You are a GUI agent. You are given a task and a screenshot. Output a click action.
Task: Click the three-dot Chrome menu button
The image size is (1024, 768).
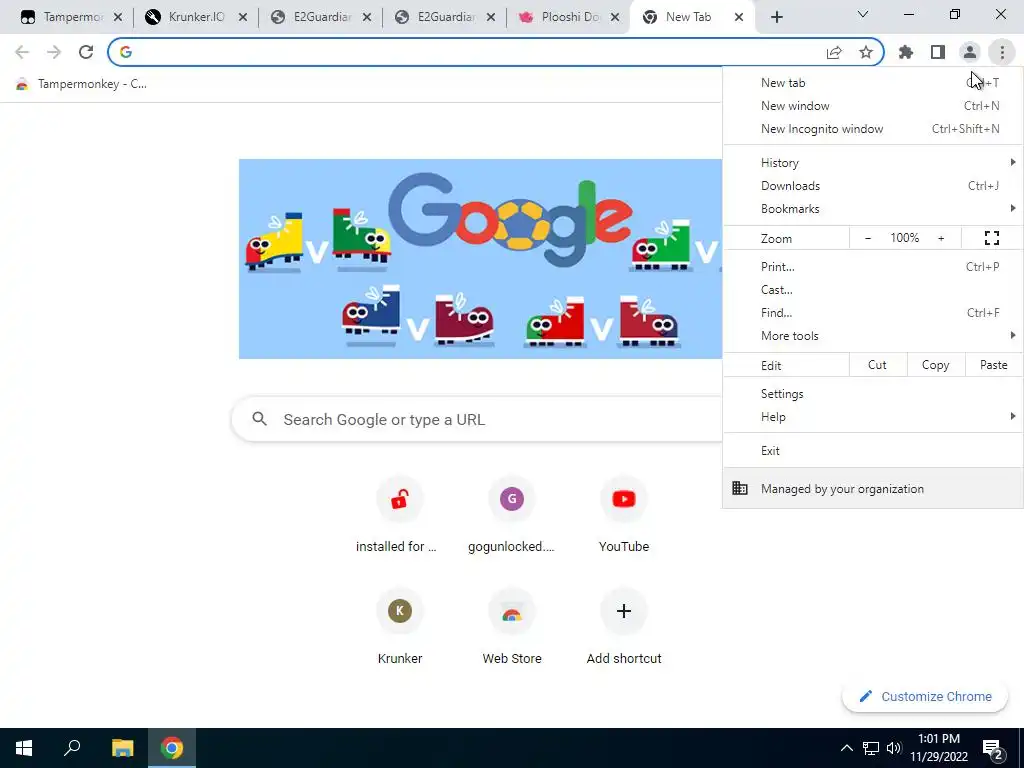point(1002,52)
